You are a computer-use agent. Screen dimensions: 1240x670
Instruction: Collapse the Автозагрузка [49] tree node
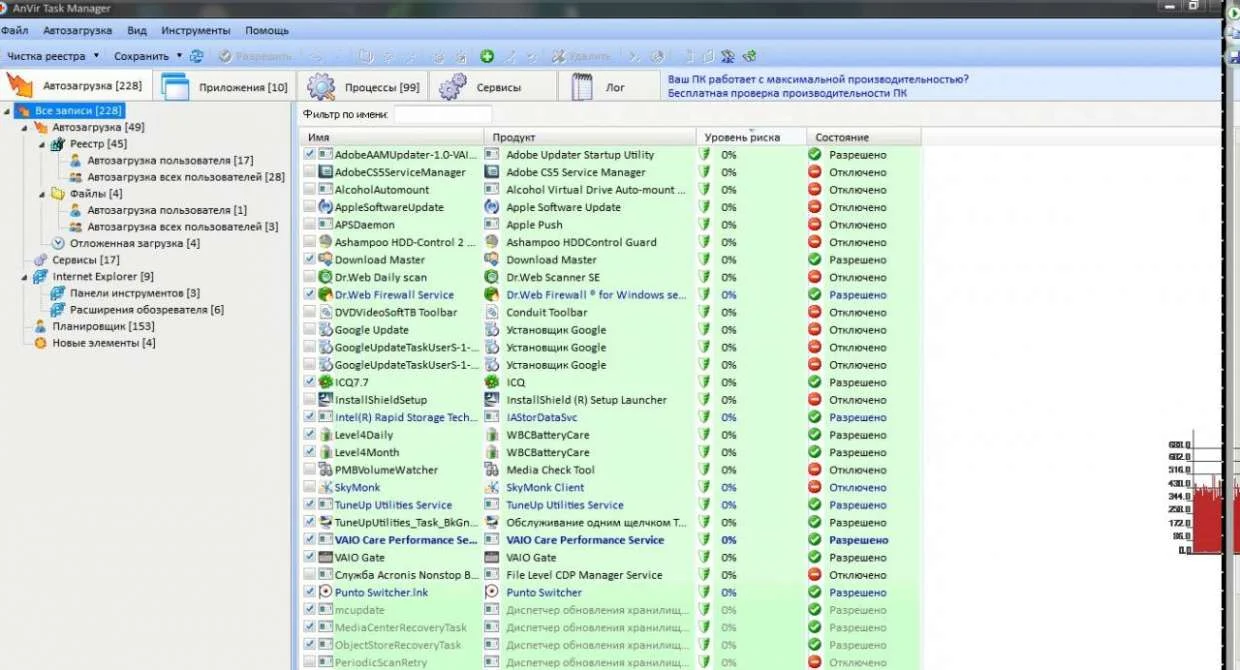pyautogui.click(x=24, y=128)
